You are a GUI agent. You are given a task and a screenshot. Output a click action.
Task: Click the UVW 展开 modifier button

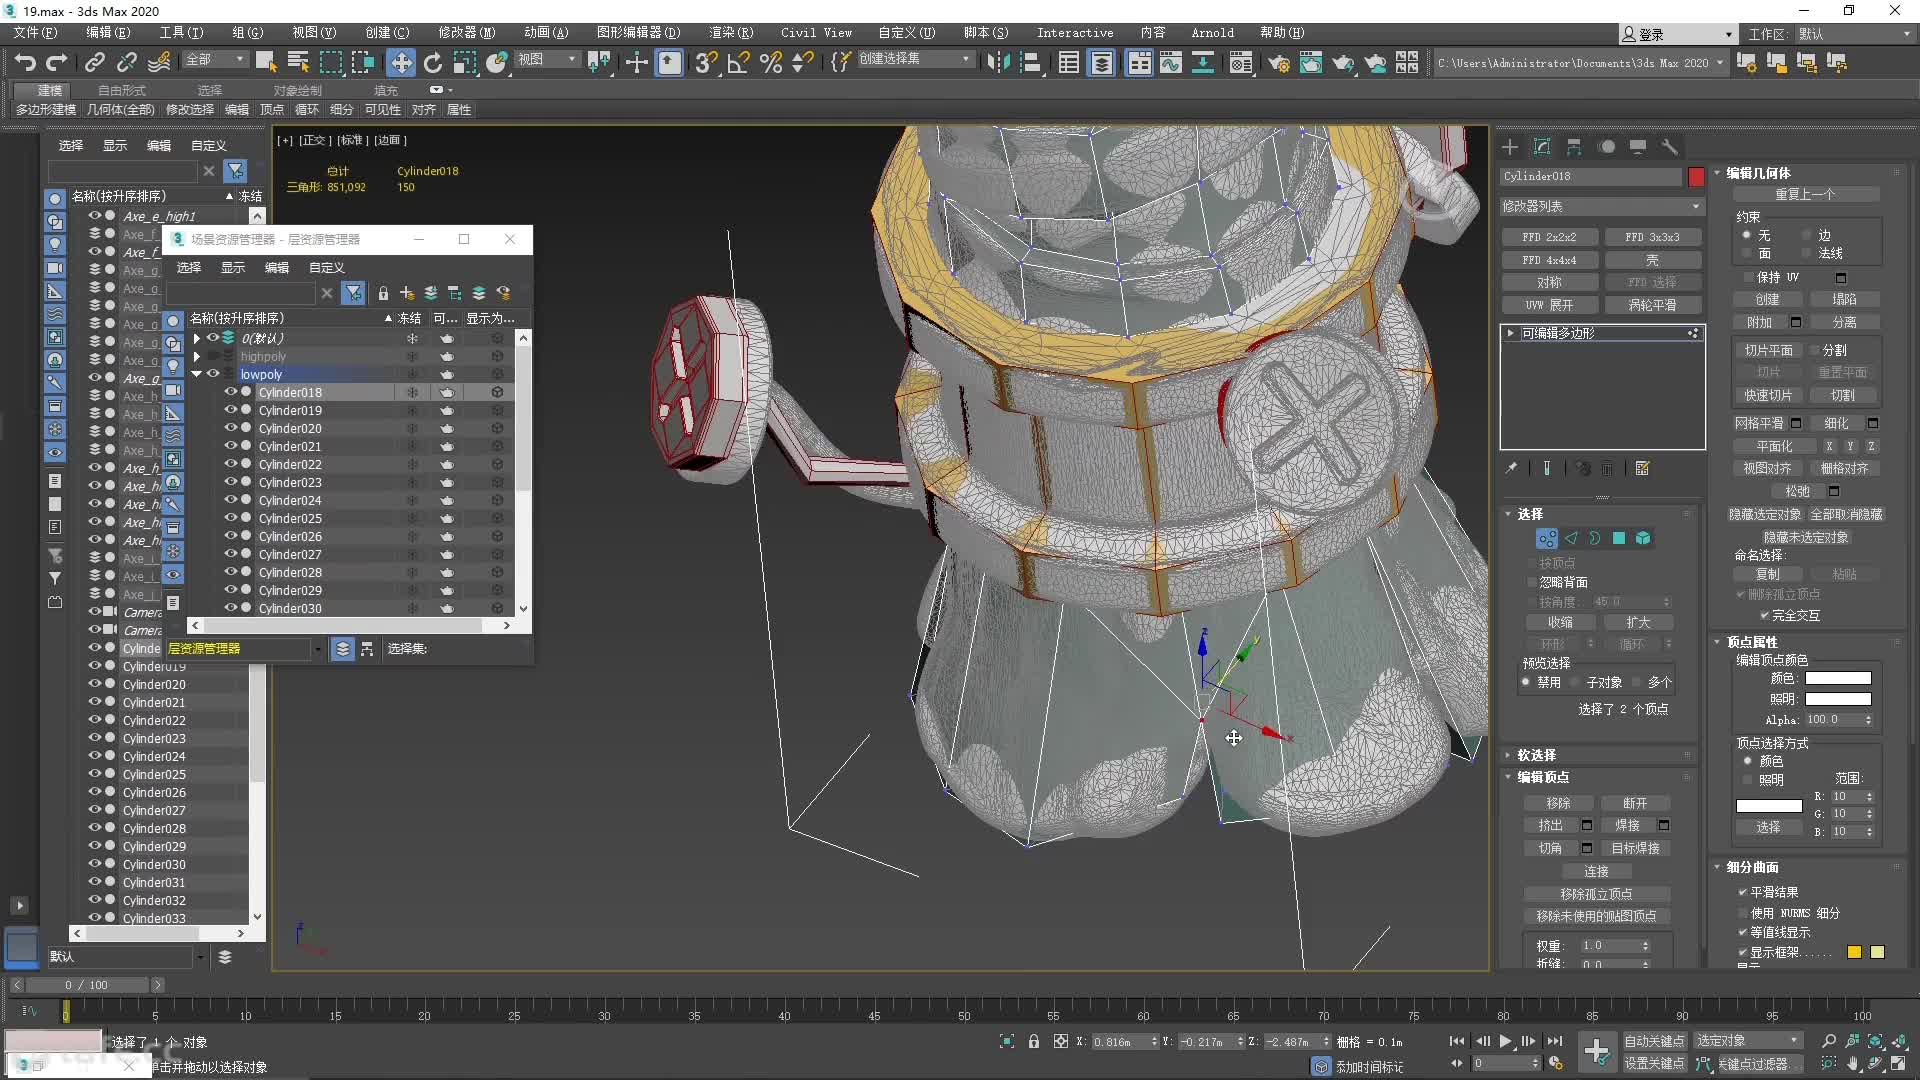1549,305
